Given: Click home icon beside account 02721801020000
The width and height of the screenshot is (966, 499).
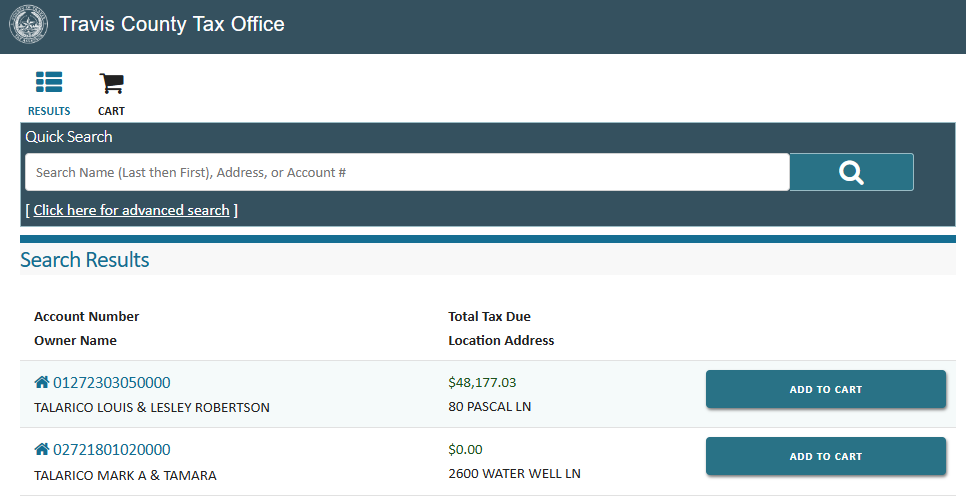Looking at the screenshot, I should 42,449.
